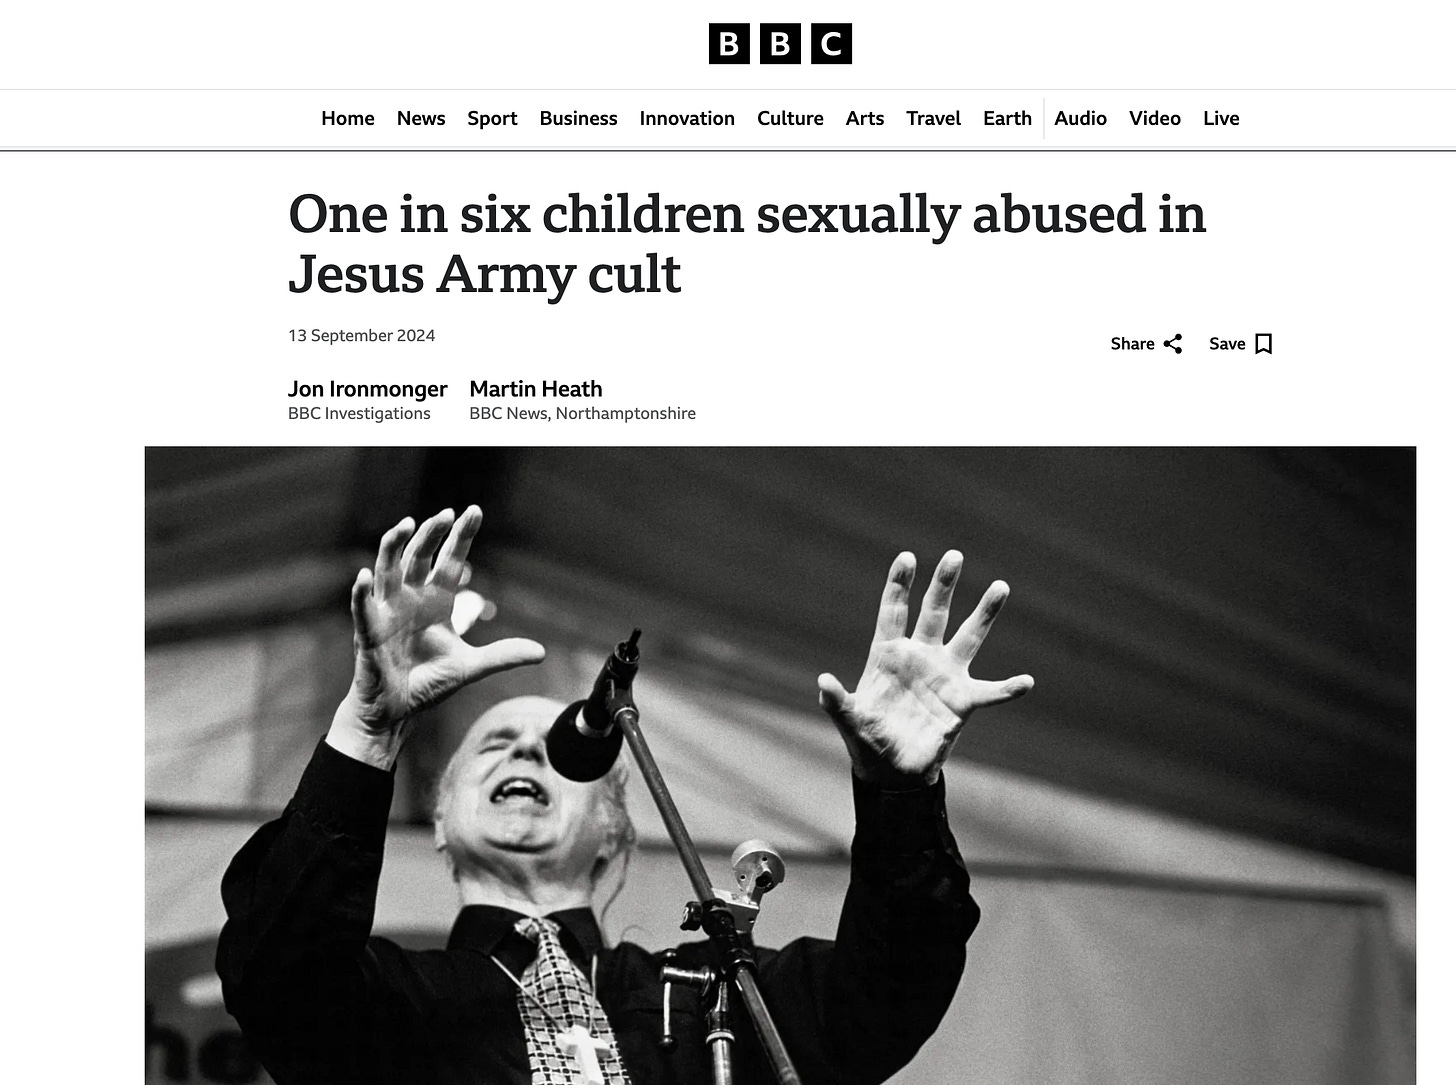The image size is (1456, 1085).
Task: Click the Save text button
Action: pos(1227,344)
